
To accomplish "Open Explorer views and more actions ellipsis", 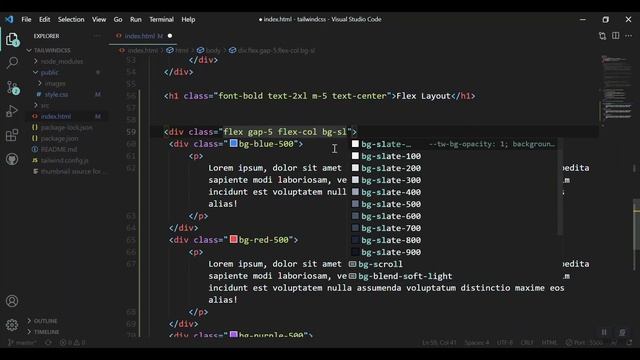I will pyautogui.click(x=97, y=36).
